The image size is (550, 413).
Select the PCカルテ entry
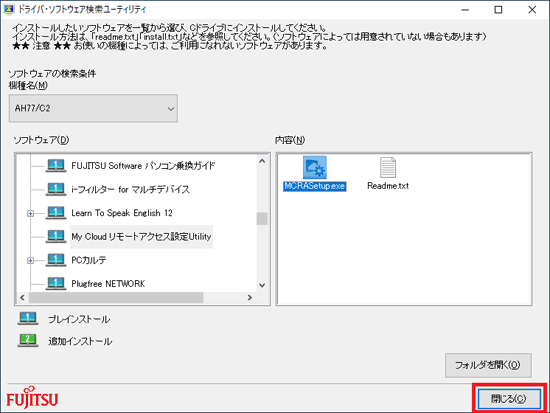pos(89,260)
